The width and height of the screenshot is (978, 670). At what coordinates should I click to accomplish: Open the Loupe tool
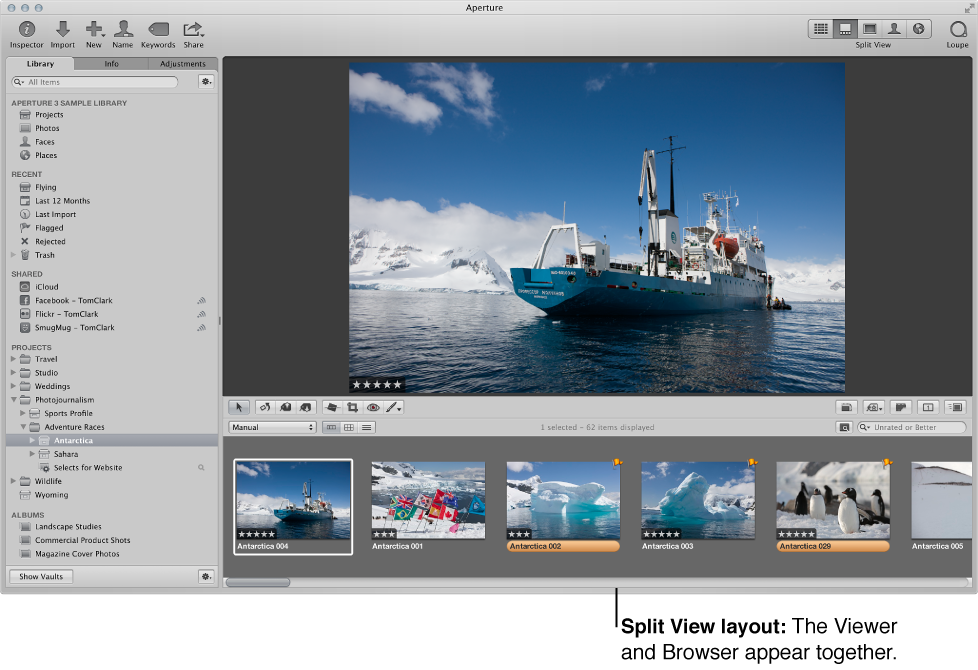click(x=957, y=28)
